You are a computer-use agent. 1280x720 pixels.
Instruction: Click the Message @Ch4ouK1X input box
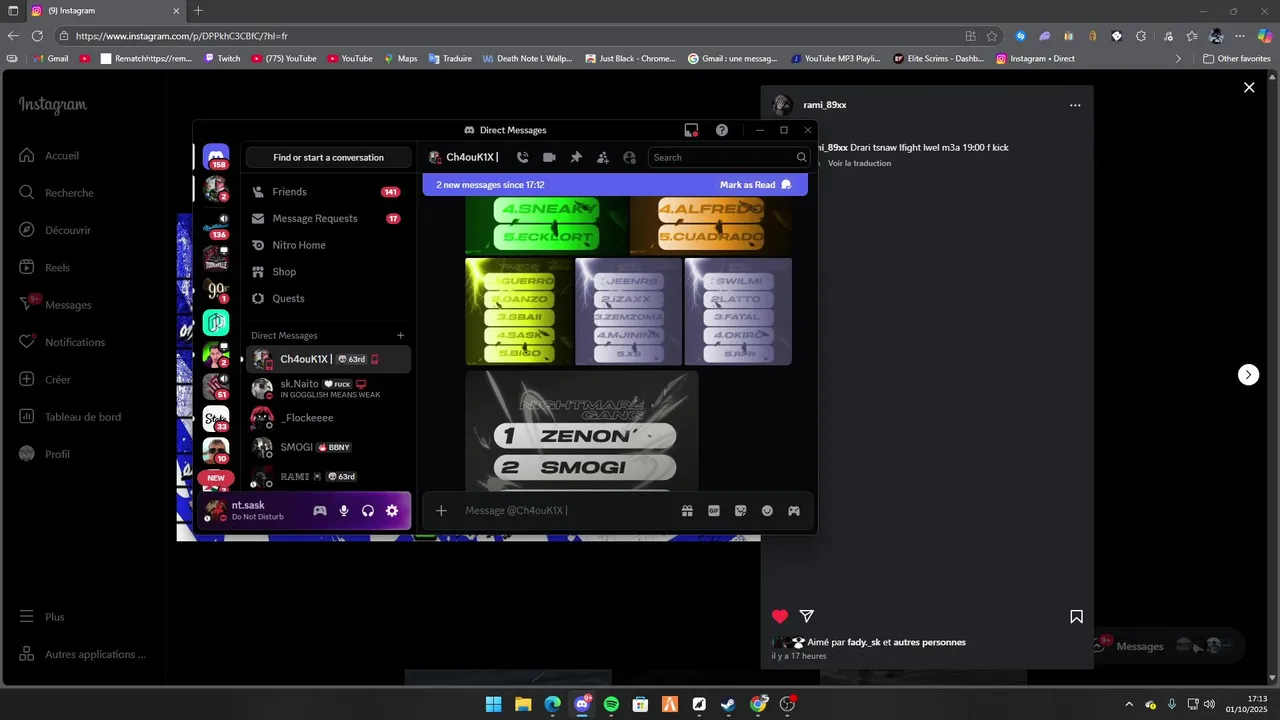tap(565, 510)
